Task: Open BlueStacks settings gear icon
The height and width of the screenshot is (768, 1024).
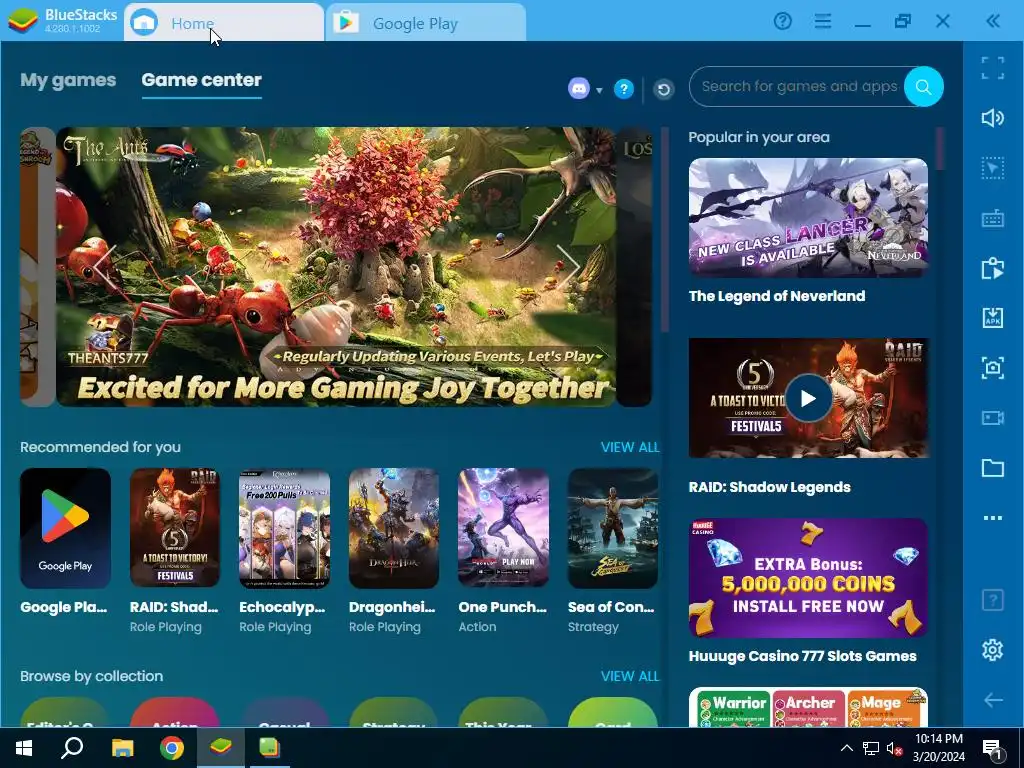Action: click(x=993, y=650)
